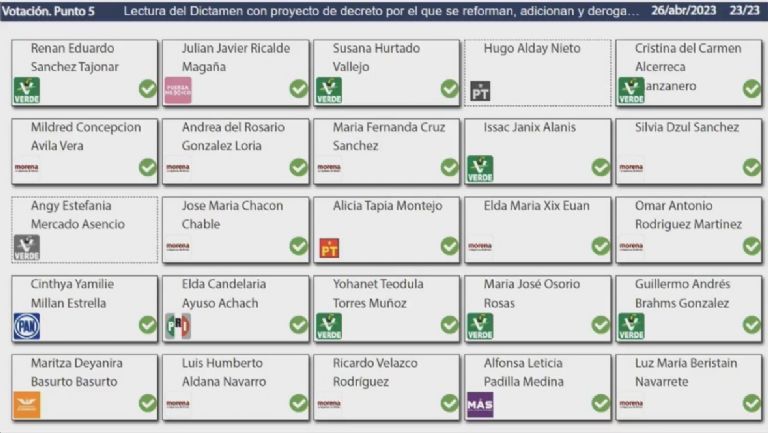Click the Lectura del Dictamen description text

tap(381, 11)
